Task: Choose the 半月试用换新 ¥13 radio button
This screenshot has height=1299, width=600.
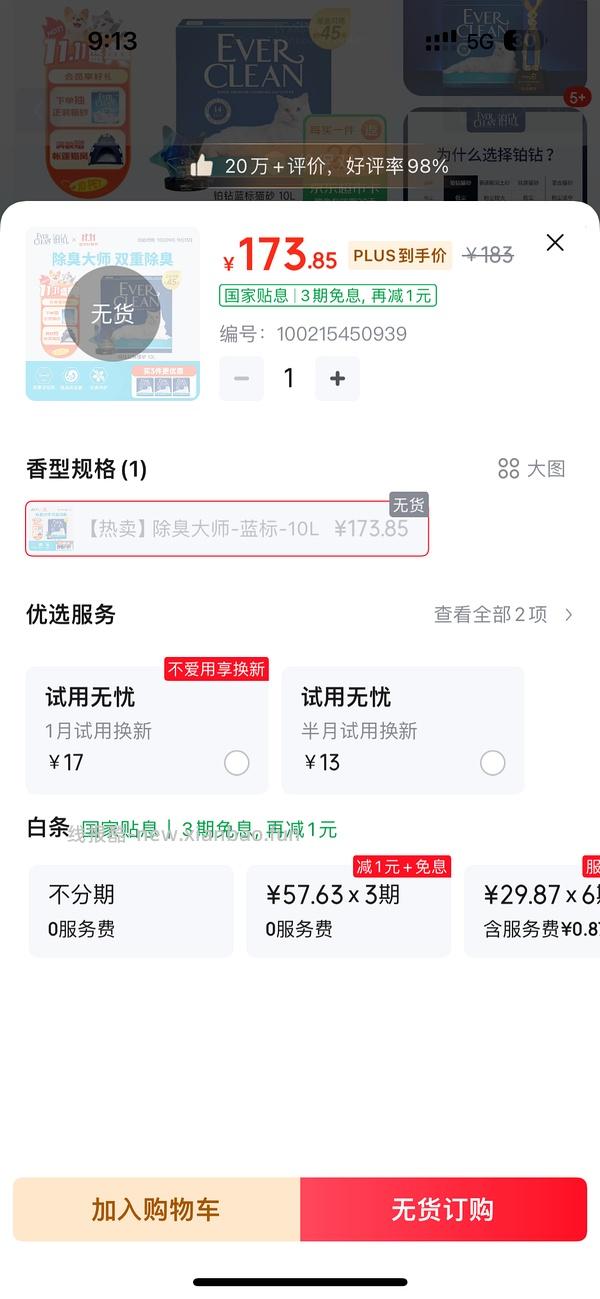Action: (491, 762)
